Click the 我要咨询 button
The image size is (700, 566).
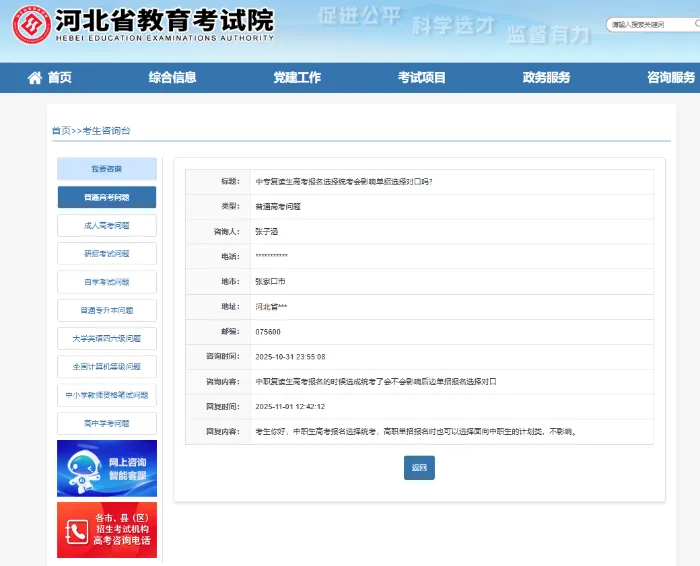(x=107, y=169)
